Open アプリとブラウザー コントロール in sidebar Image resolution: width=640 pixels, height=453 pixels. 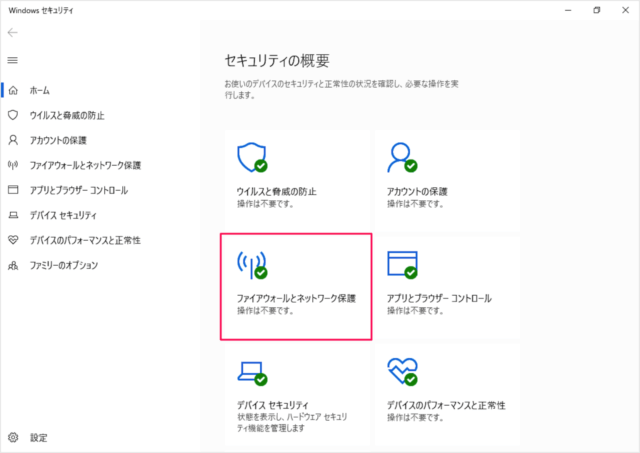tap(79, 190)
